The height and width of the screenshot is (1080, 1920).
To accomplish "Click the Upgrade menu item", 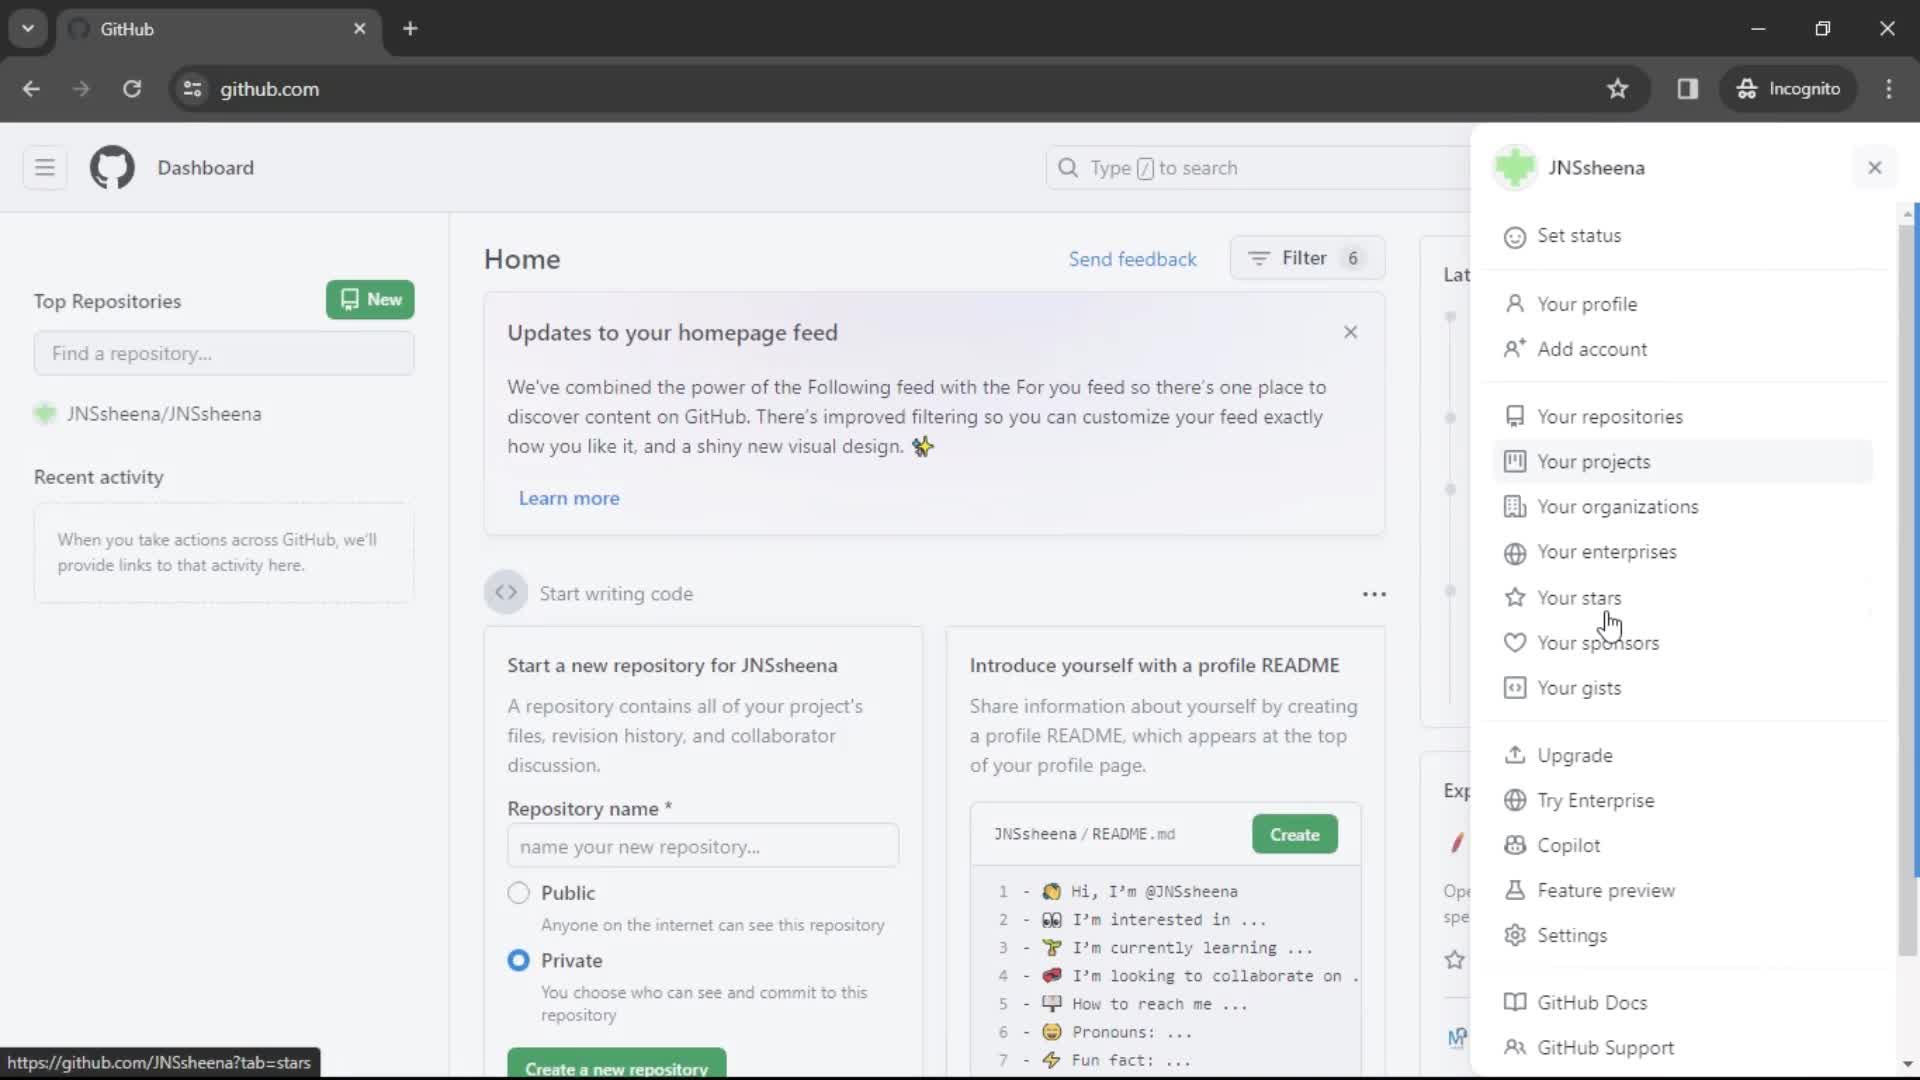I will pyautogui.click(x=1683, y=755).
